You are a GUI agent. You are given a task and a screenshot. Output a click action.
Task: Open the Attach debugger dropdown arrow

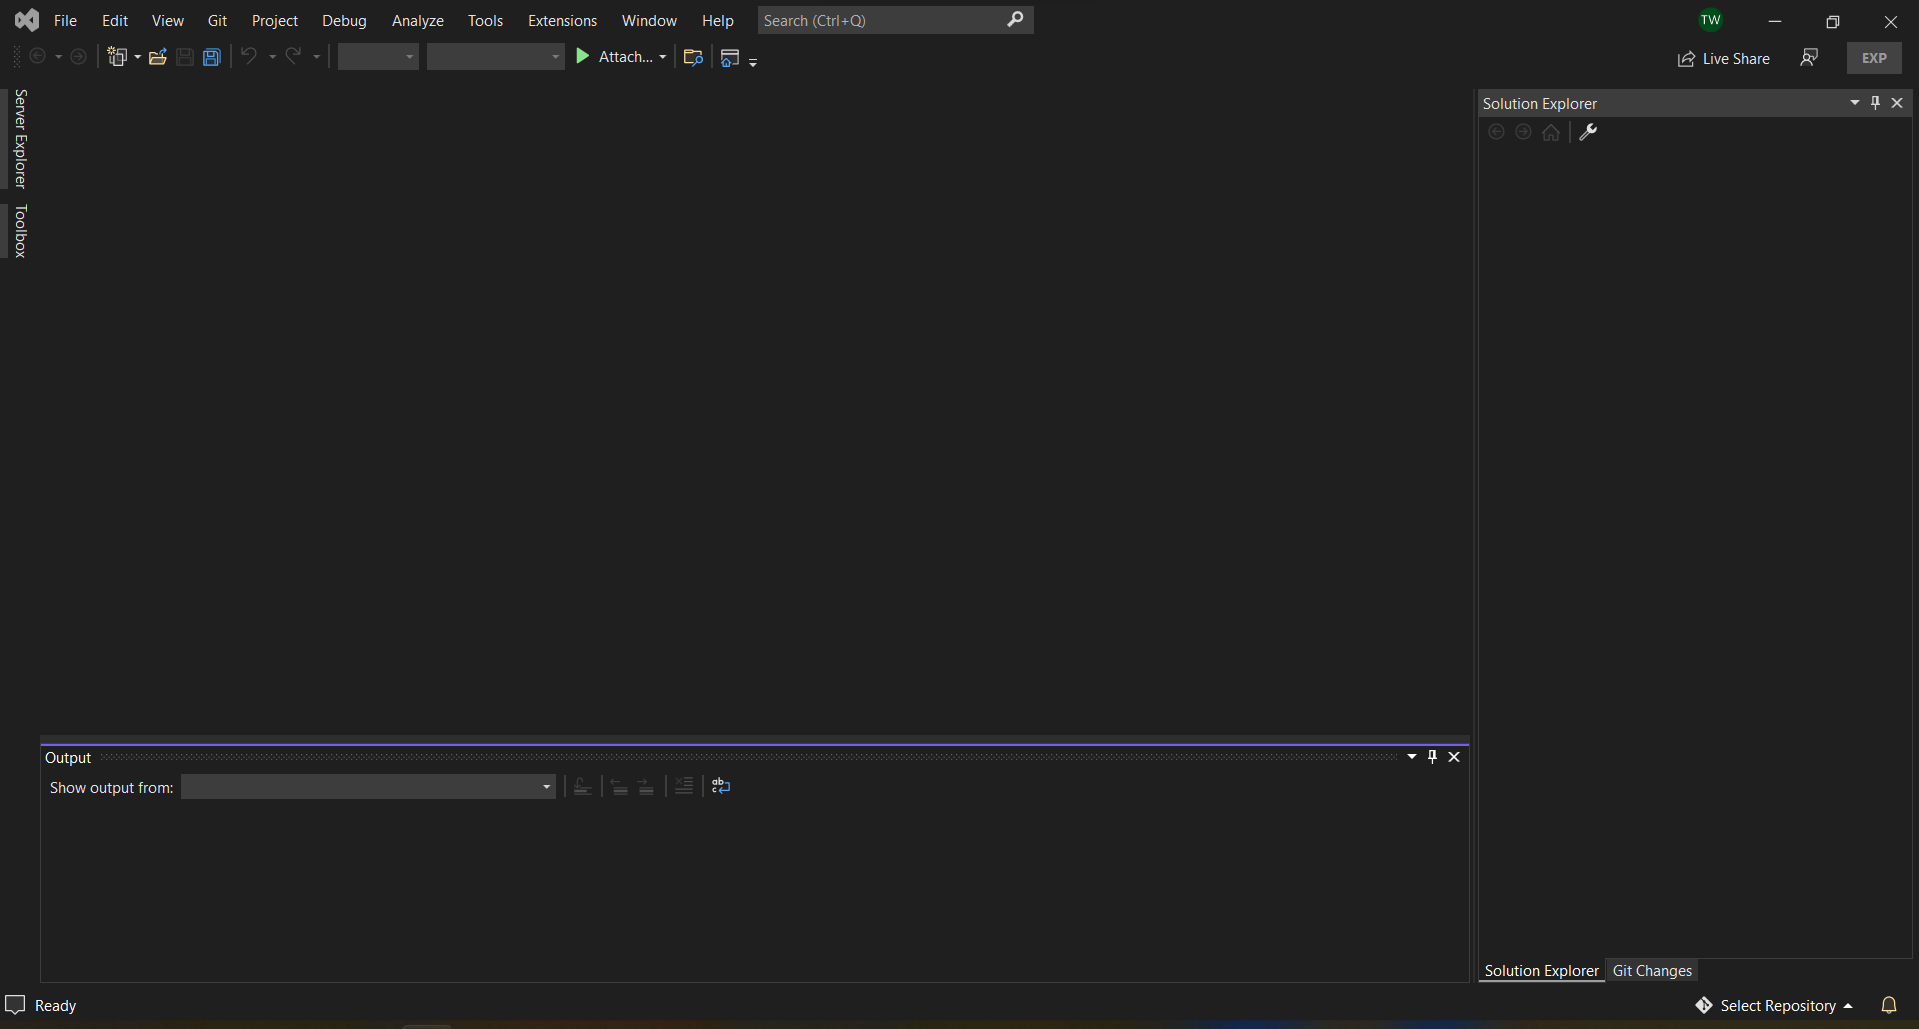tap(662, 57)
